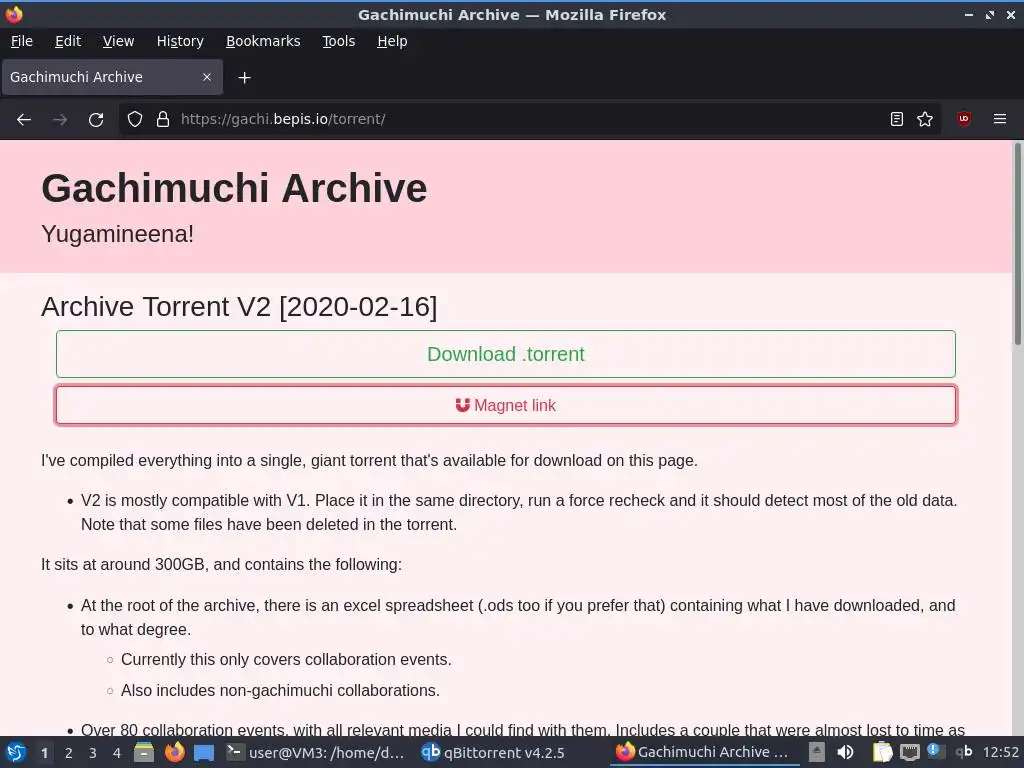
Task: Open the Bookmarks menu
Action: [263, 41]
